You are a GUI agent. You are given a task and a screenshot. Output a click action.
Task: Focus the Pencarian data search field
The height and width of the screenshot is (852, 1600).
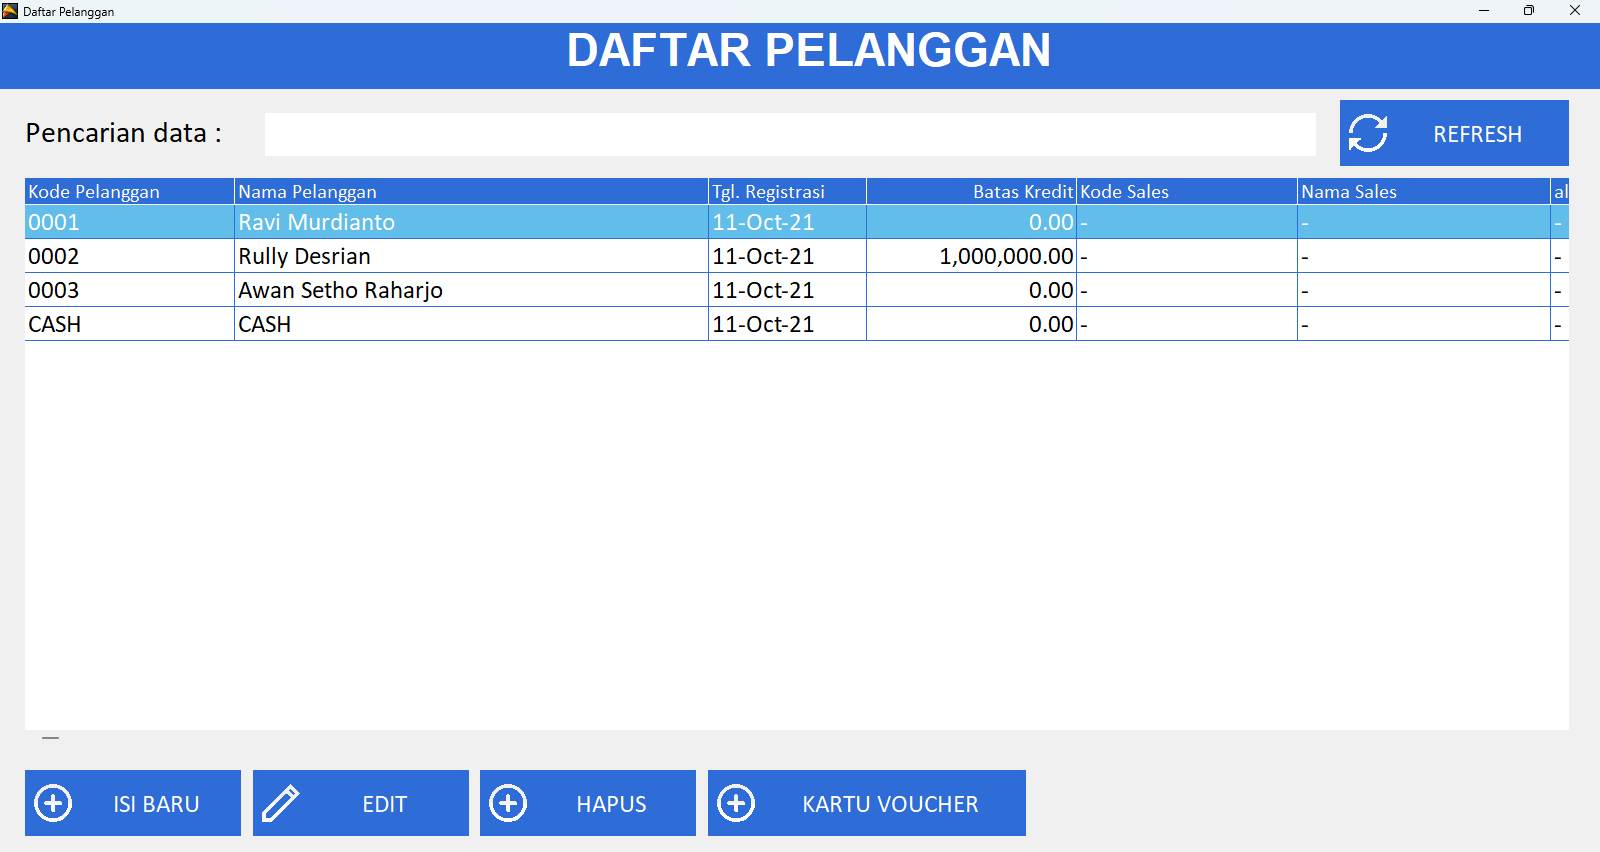pos(789,134)
